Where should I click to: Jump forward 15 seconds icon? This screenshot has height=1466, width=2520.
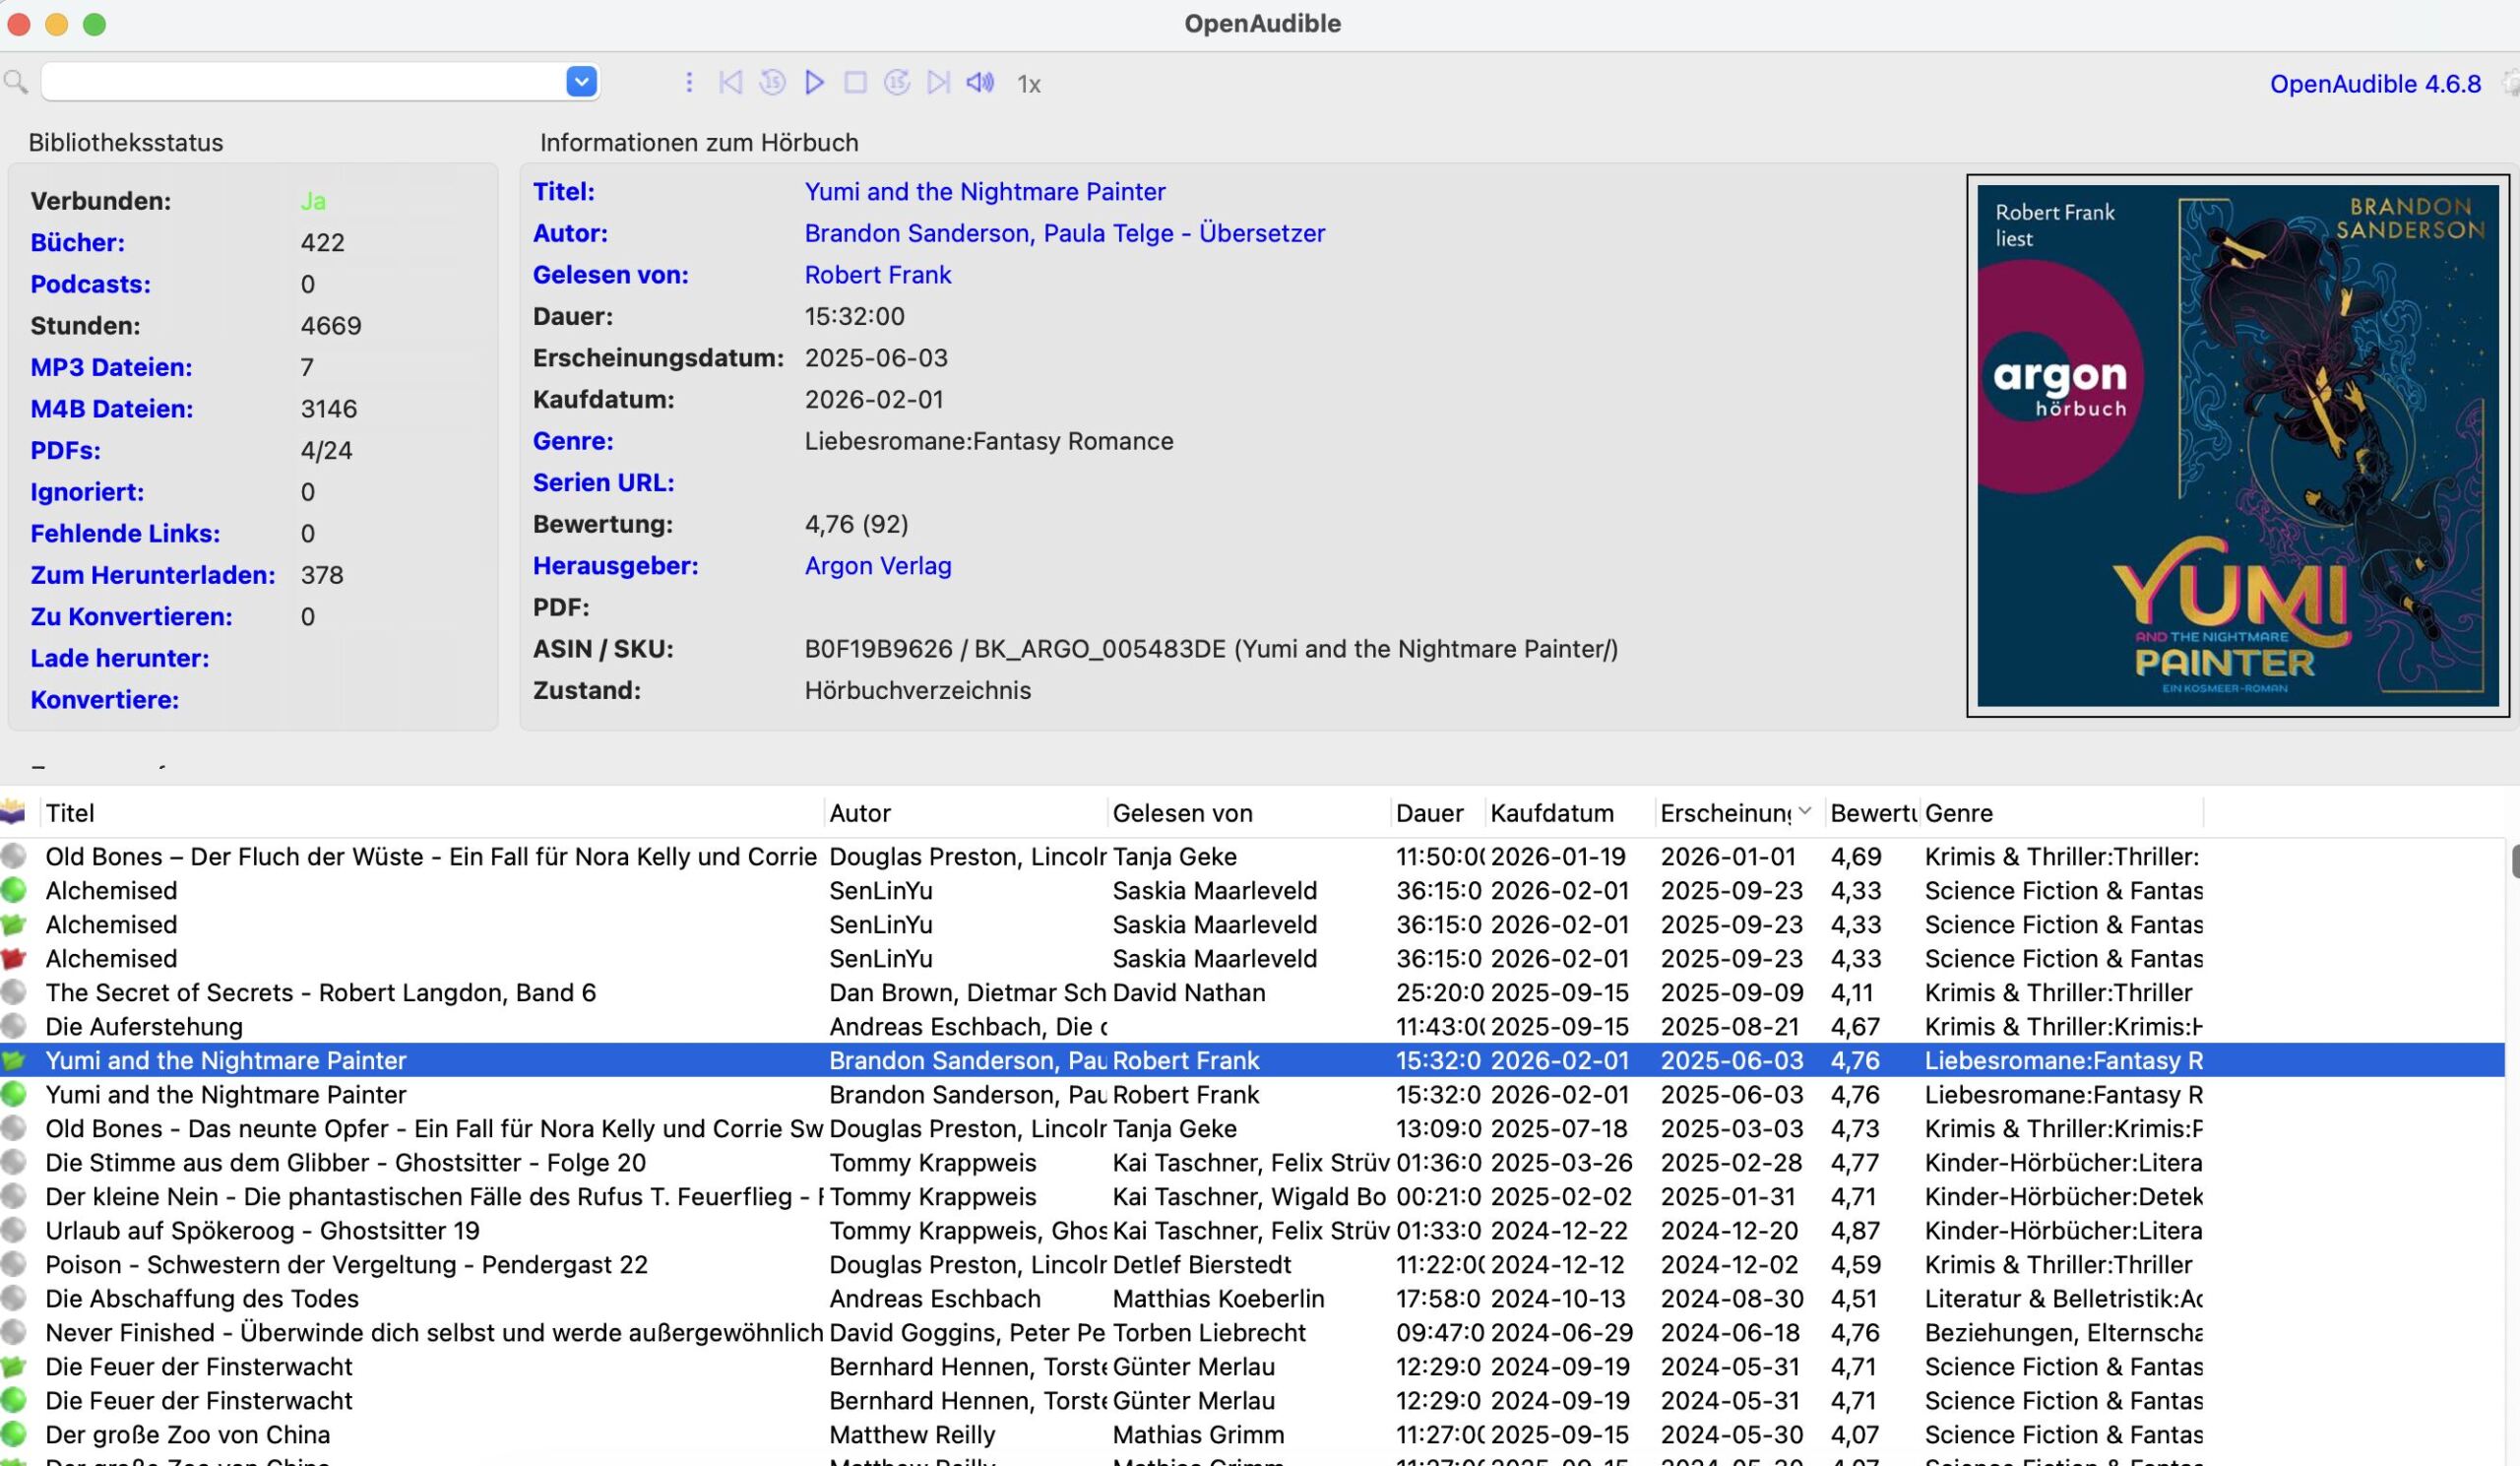[x=897, y=83]
